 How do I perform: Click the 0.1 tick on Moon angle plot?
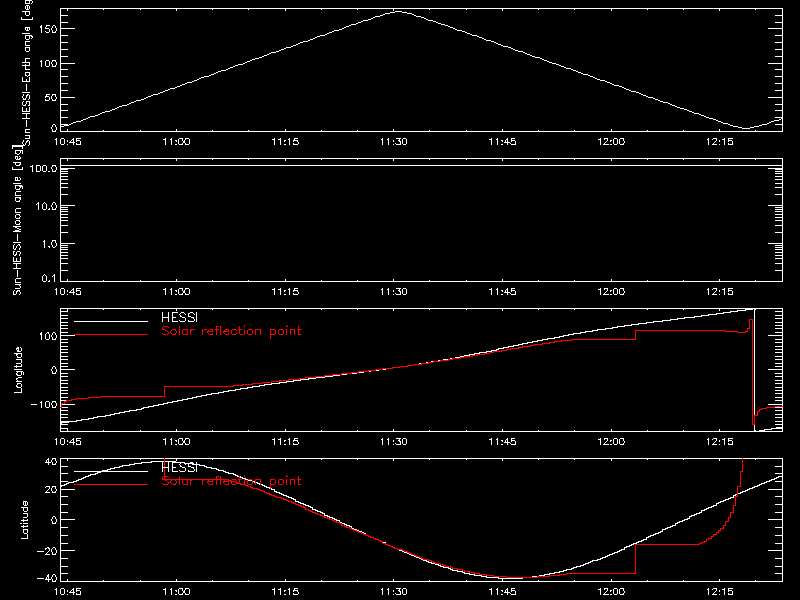49,278
